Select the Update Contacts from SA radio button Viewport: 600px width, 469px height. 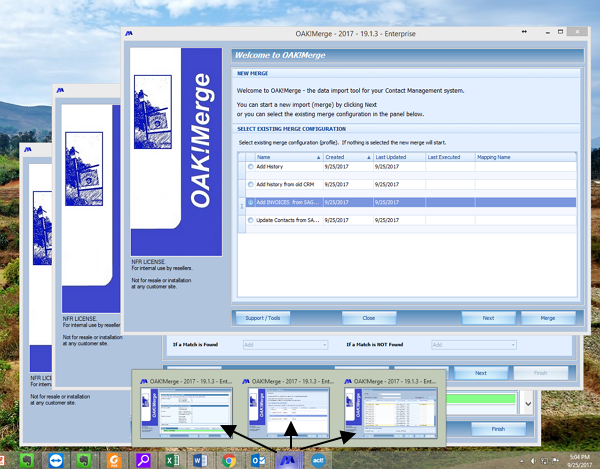(x=251, y=220)
